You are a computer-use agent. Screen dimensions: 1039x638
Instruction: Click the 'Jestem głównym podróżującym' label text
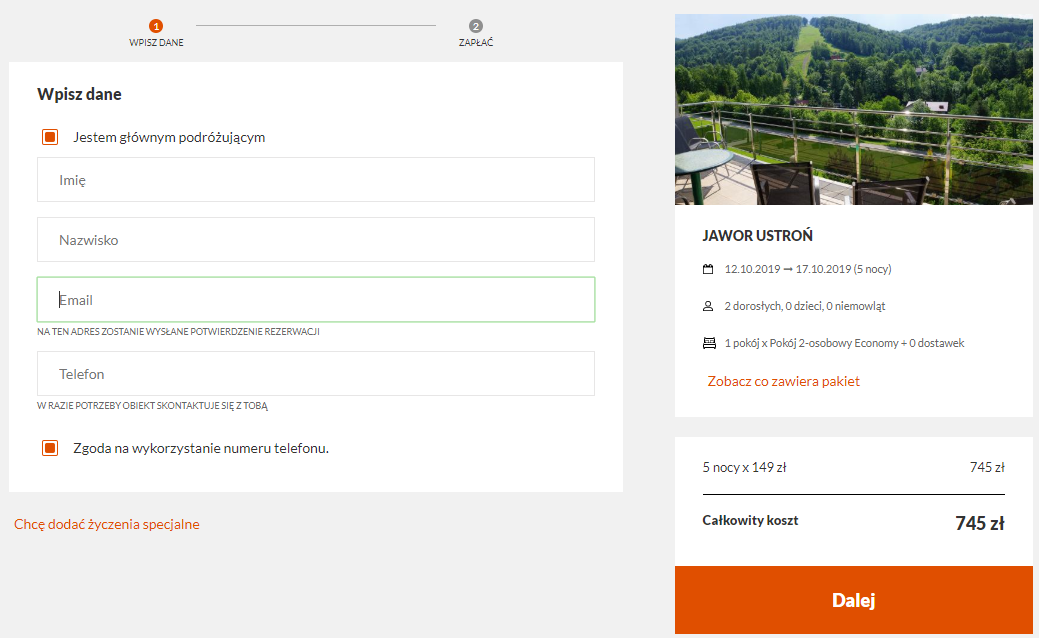point(169,137)
